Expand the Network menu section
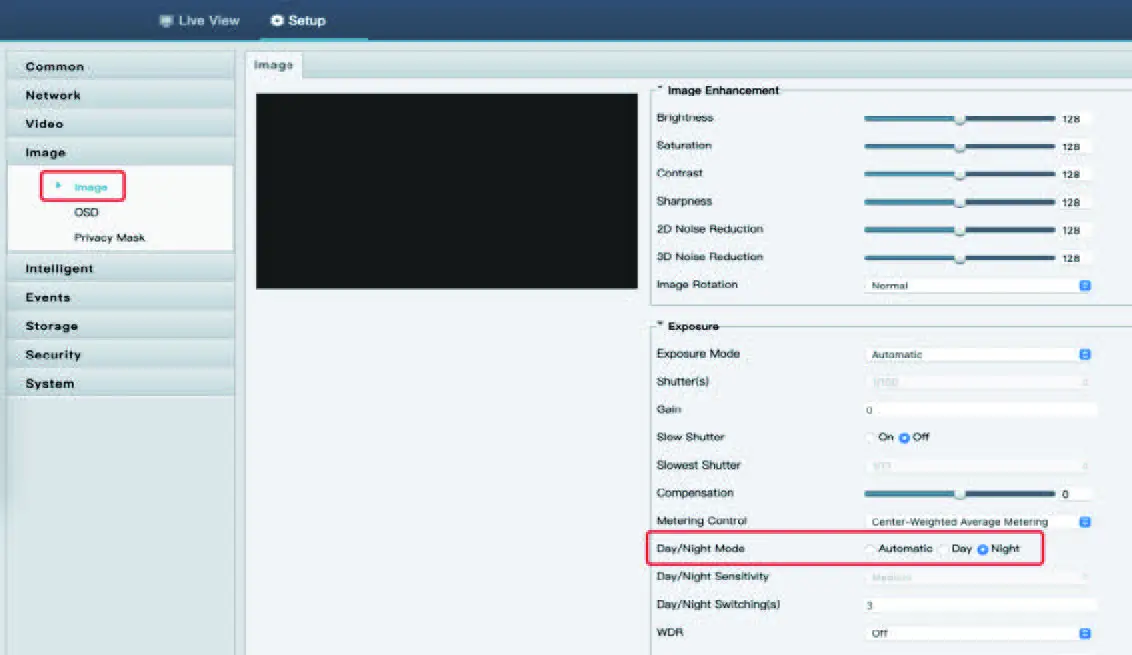Screen dimensions: 1132x655 (x=121, y=95)
